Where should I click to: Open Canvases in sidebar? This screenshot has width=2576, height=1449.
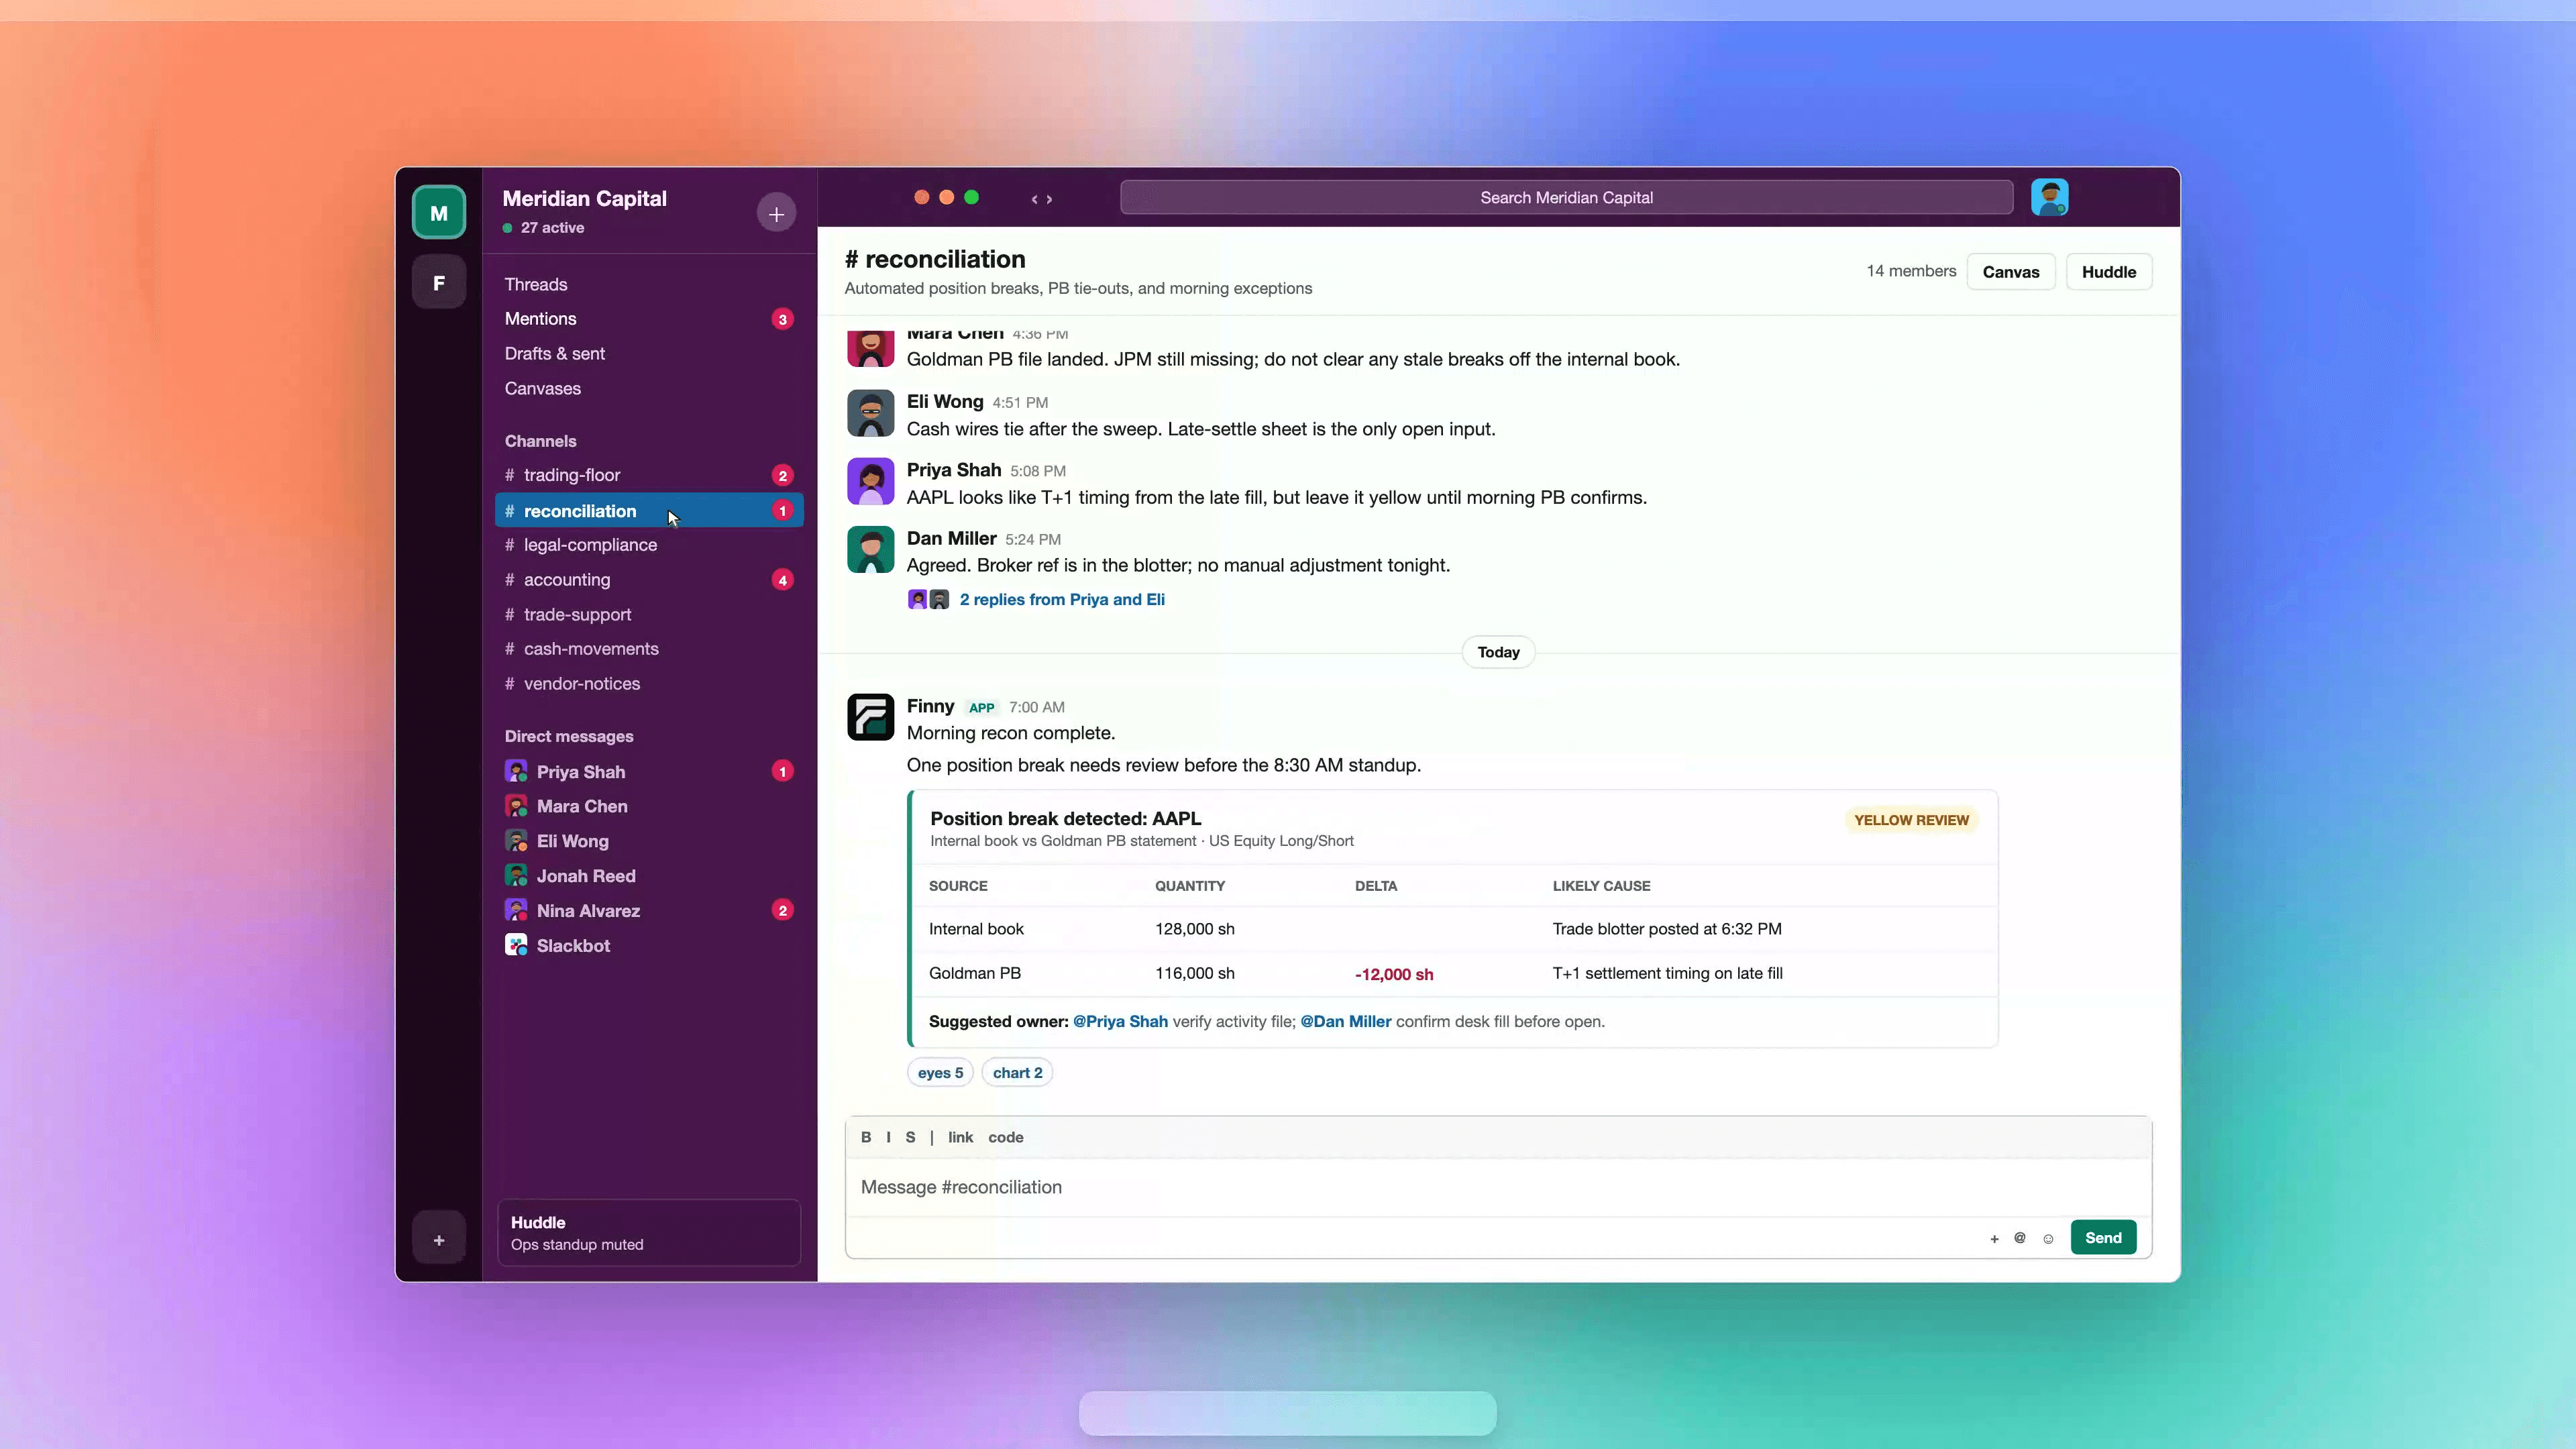click(x=543, y=388)
